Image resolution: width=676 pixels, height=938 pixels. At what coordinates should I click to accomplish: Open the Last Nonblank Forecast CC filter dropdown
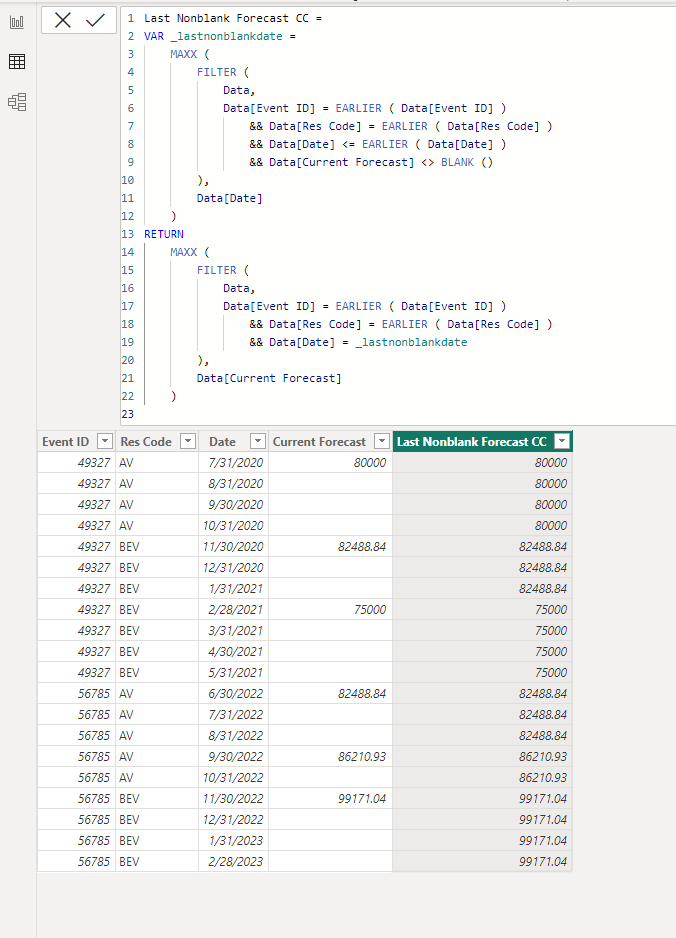(x=562, y=441)
